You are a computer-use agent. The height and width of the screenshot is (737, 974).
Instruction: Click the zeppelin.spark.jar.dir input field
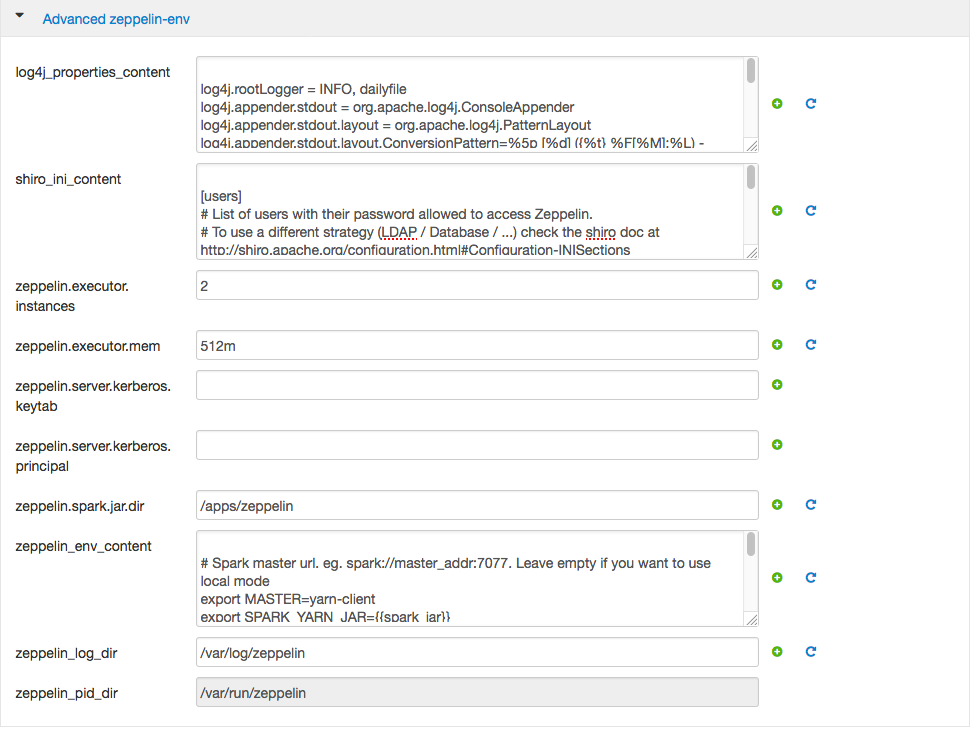click(477, 506)
